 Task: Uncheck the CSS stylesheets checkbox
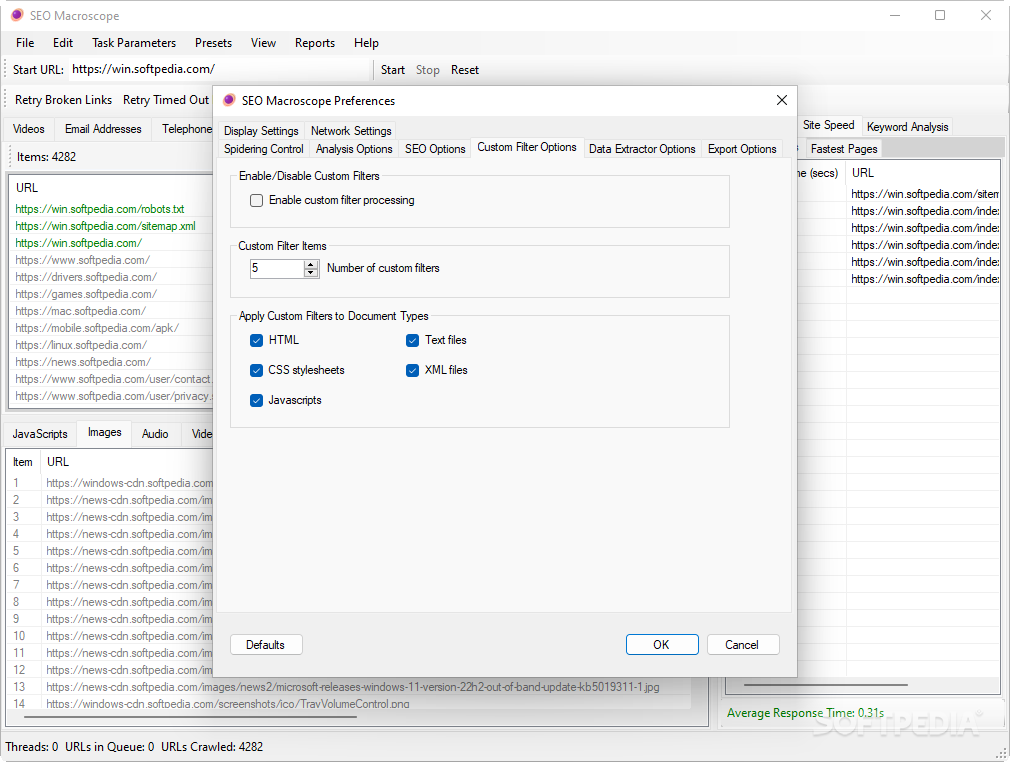click(256, 370)
